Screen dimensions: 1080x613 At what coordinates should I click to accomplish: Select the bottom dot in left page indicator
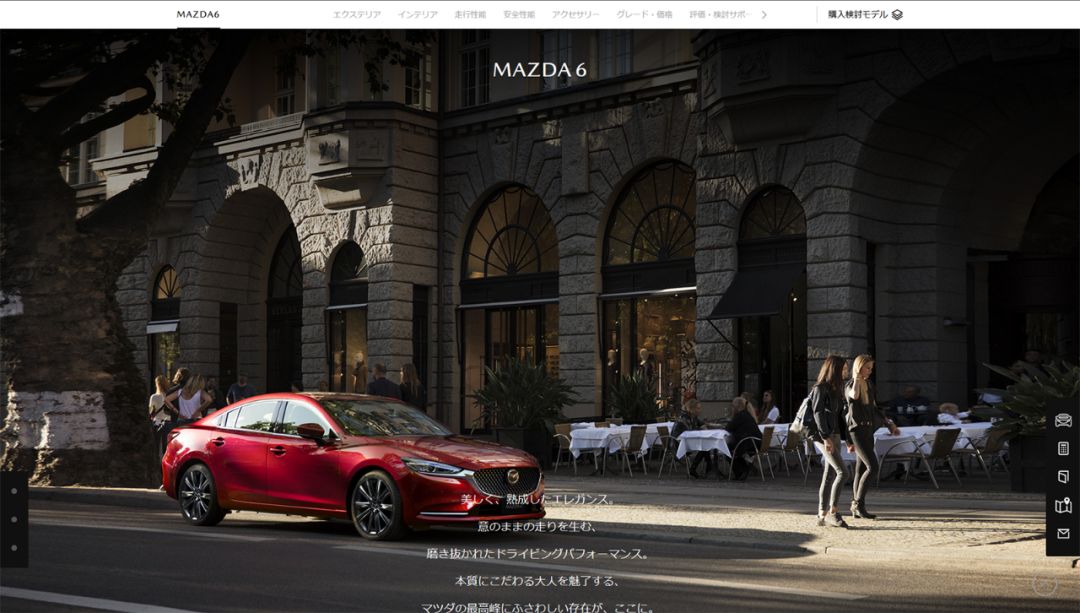(x=14, y=548)
